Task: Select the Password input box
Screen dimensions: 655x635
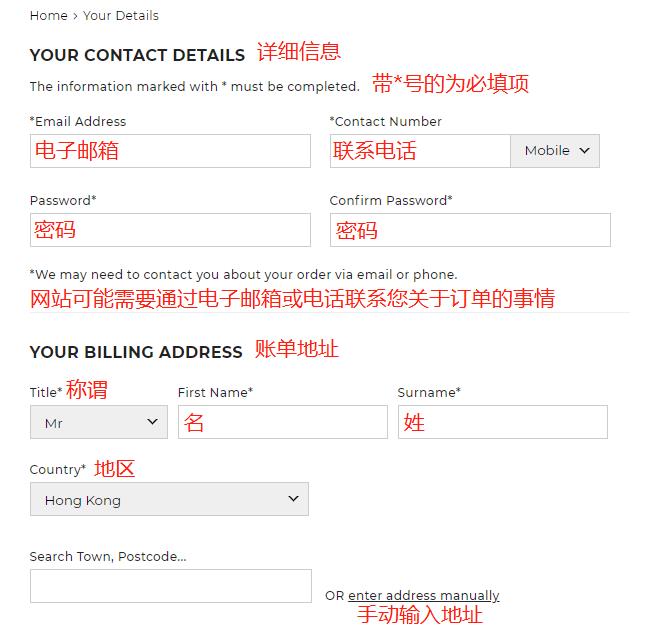Action: click(170, 230)
